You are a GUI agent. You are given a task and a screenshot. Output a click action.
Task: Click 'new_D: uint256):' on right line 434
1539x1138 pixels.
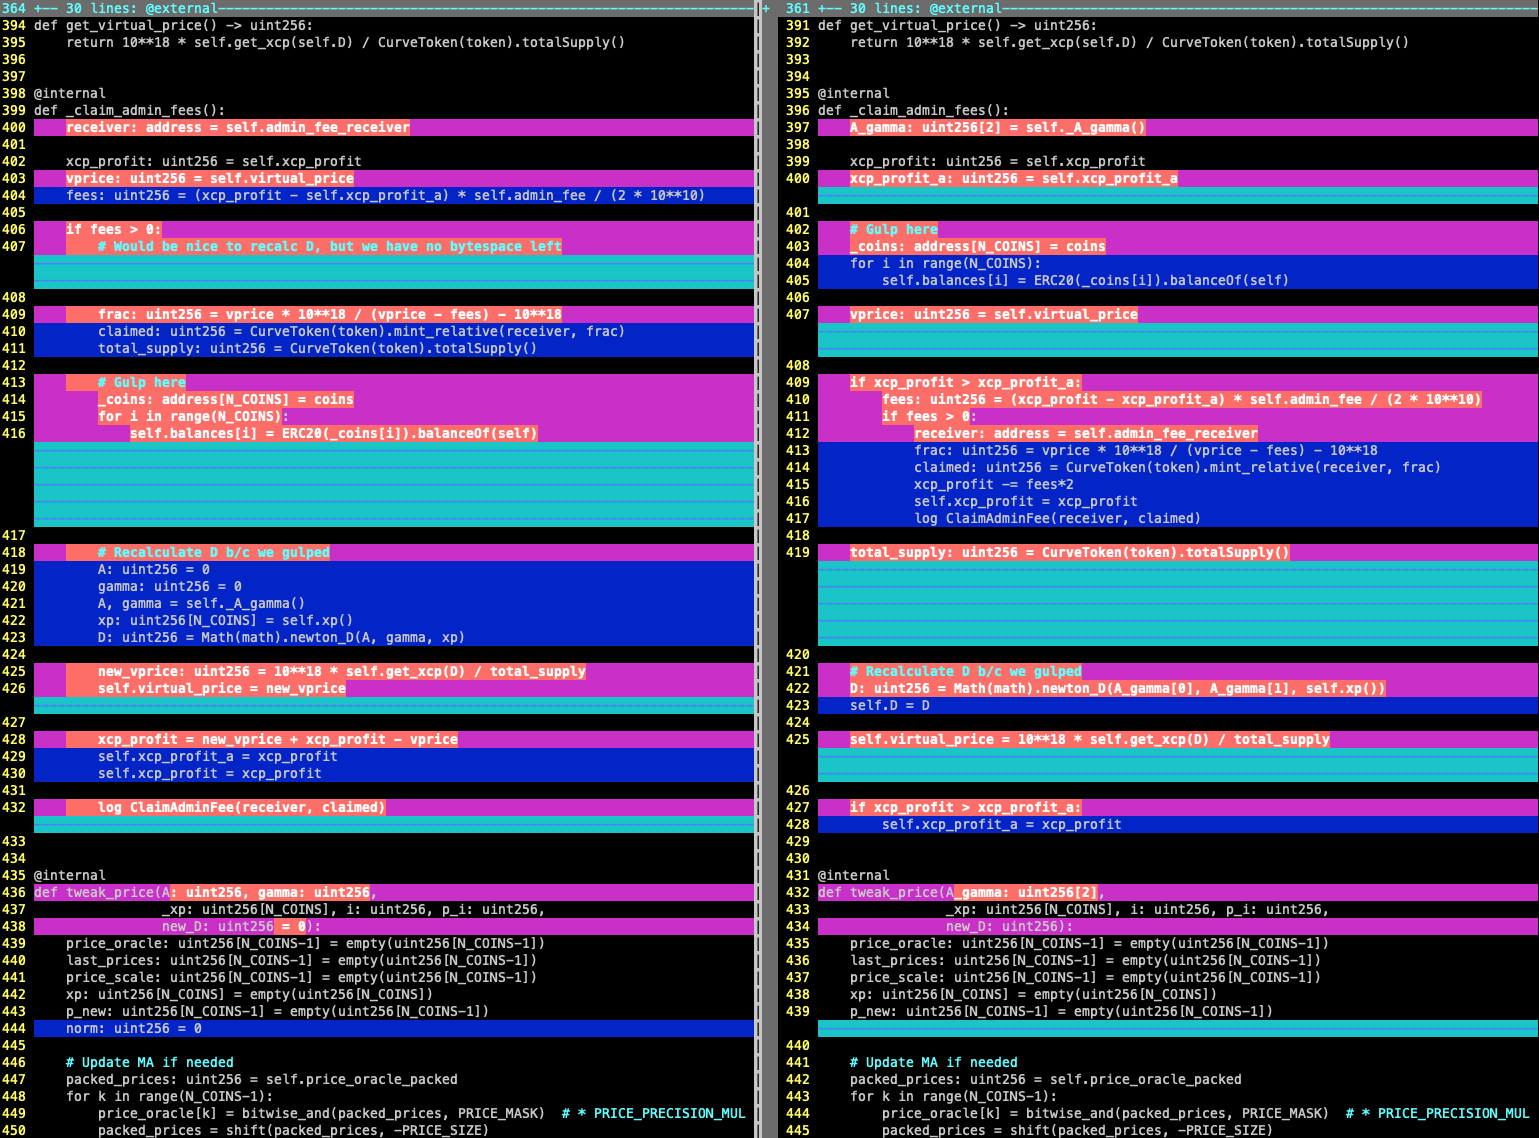click(x=1010, y=926)
